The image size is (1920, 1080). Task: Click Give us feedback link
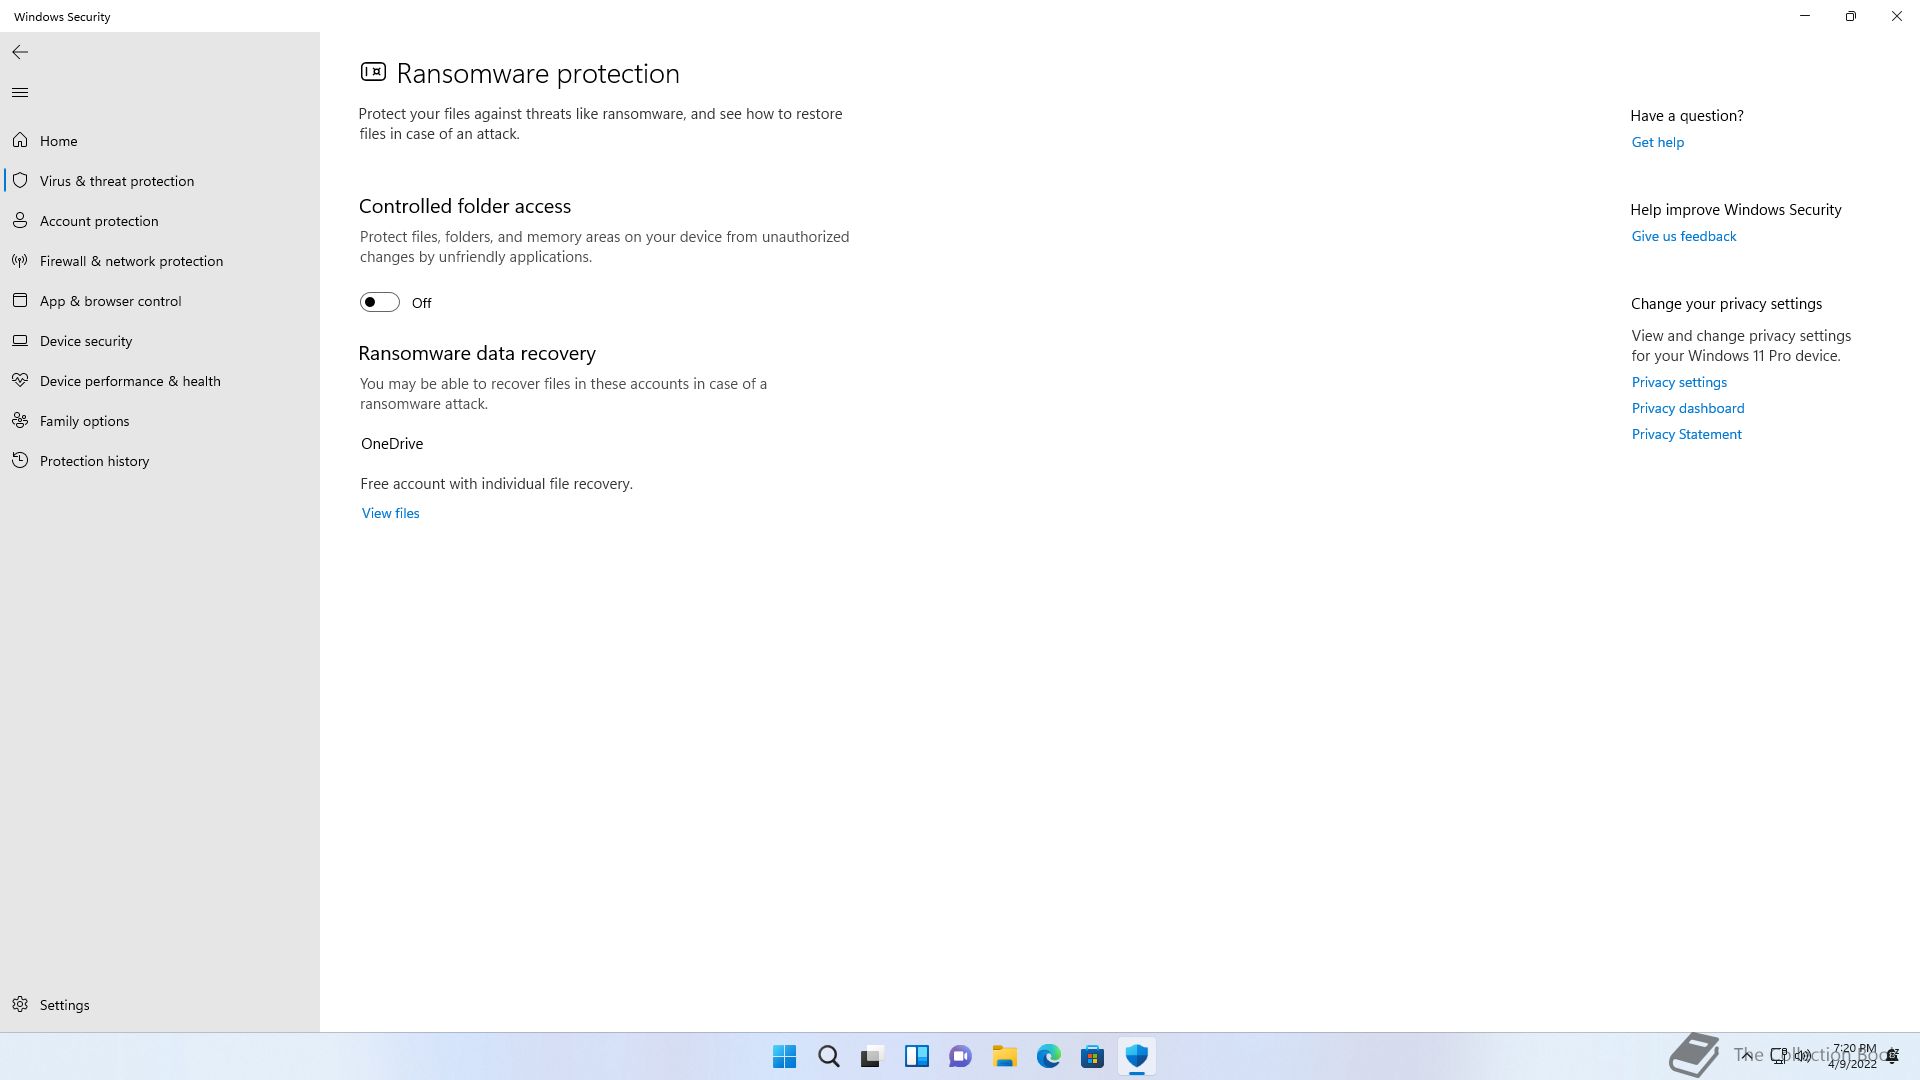pyautogui.click(x=1683, y=236)
